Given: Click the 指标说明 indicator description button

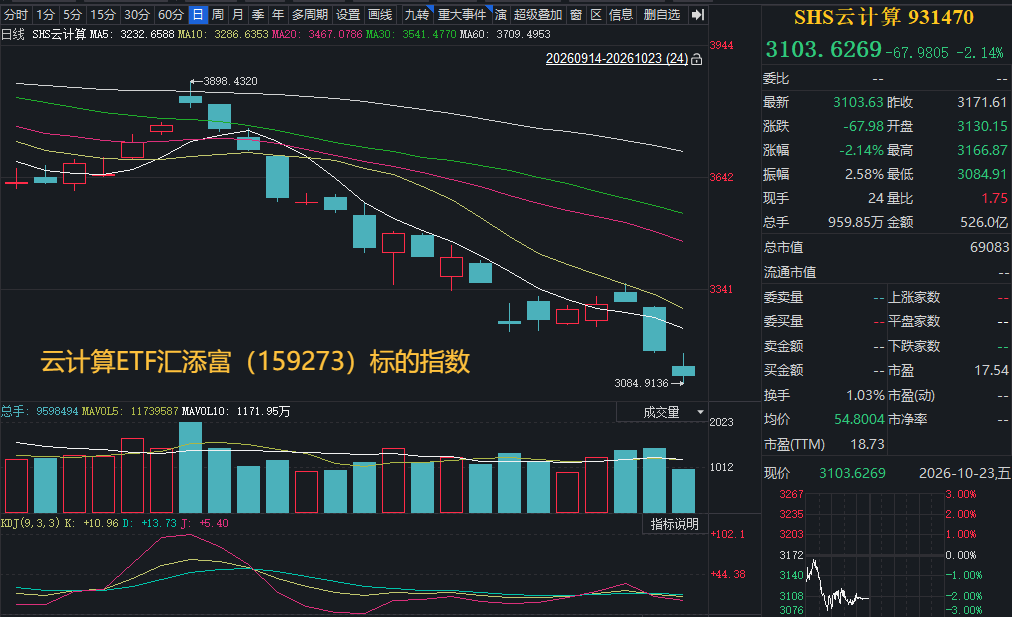Looking at the screenshot, I should coord(674,524).
